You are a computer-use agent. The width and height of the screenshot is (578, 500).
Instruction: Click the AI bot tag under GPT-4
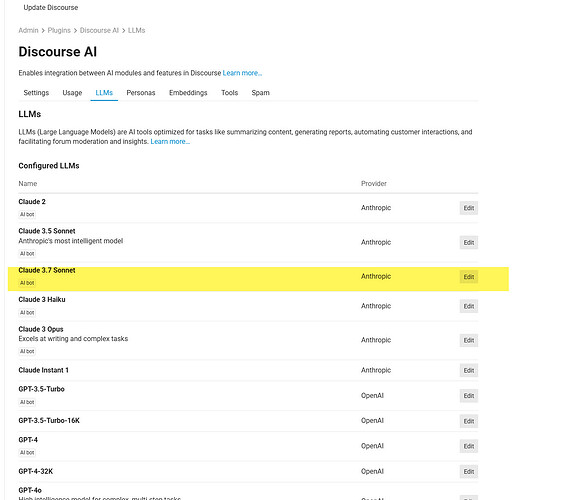point(27,452)
